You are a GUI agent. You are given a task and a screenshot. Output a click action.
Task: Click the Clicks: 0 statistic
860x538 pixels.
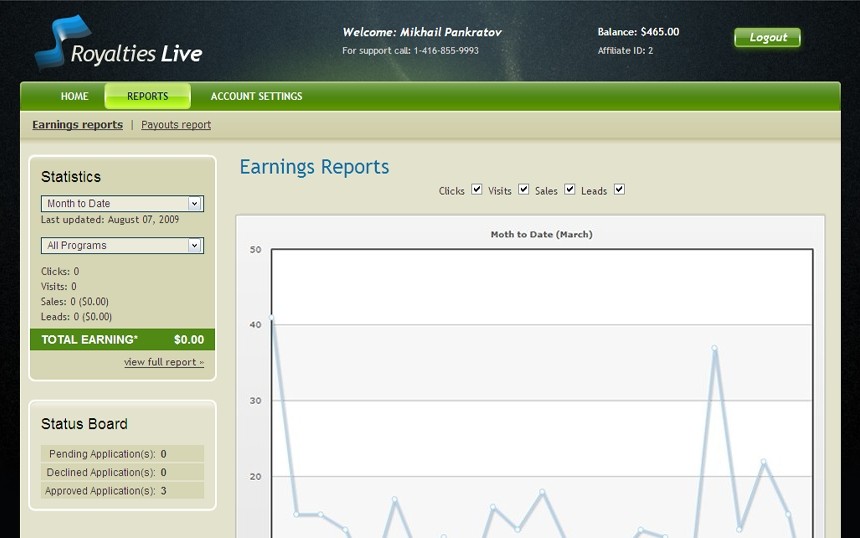click(x=60, y=271)
